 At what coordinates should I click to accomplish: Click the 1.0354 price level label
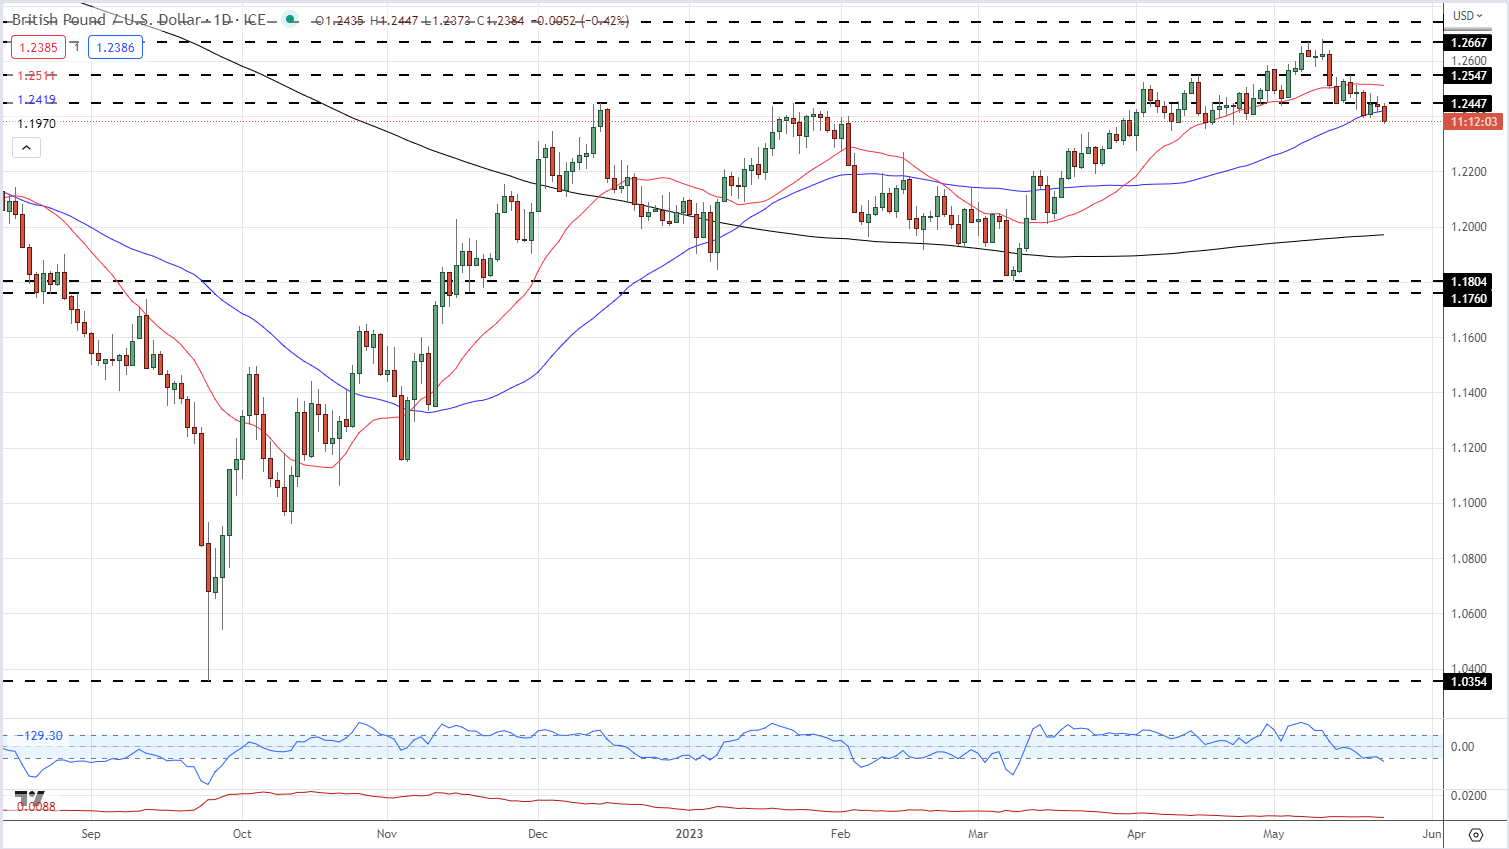click(x=1468, y=682)
